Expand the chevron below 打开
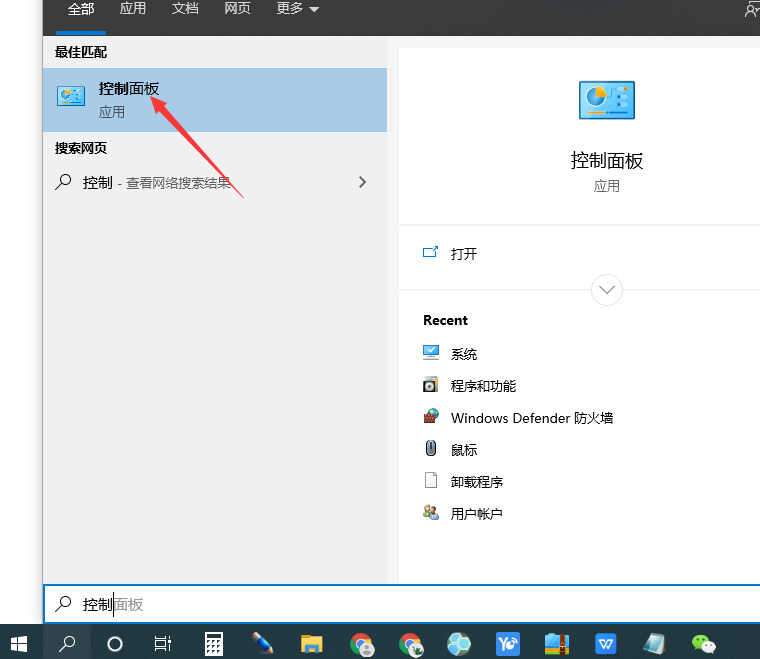The height and width of the screenshot is (659, 760). coord(607,290)
